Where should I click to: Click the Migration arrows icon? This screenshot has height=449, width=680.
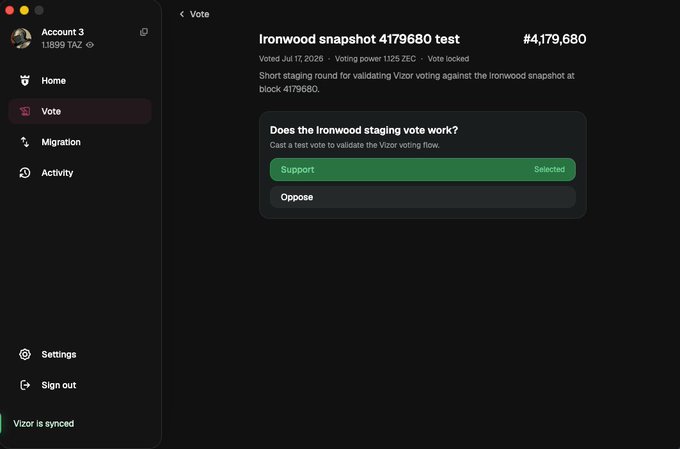[x=25, y=142]
